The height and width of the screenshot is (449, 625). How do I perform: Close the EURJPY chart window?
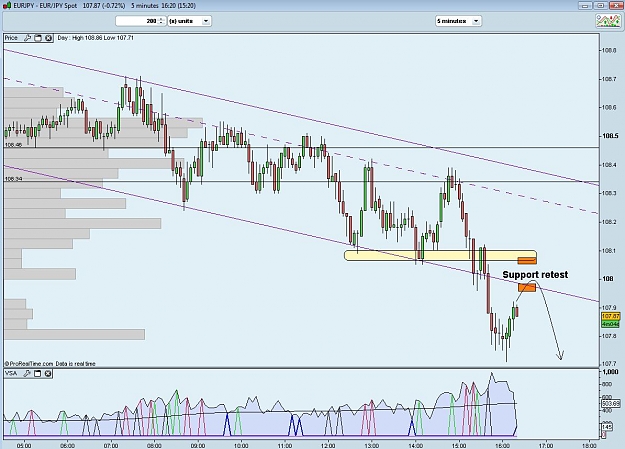pos(615,6)
